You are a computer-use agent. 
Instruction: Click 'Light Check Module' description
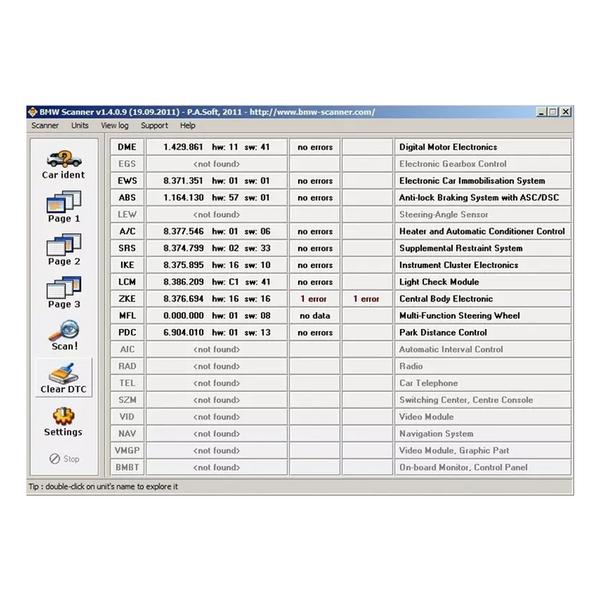tap(483, 282)
